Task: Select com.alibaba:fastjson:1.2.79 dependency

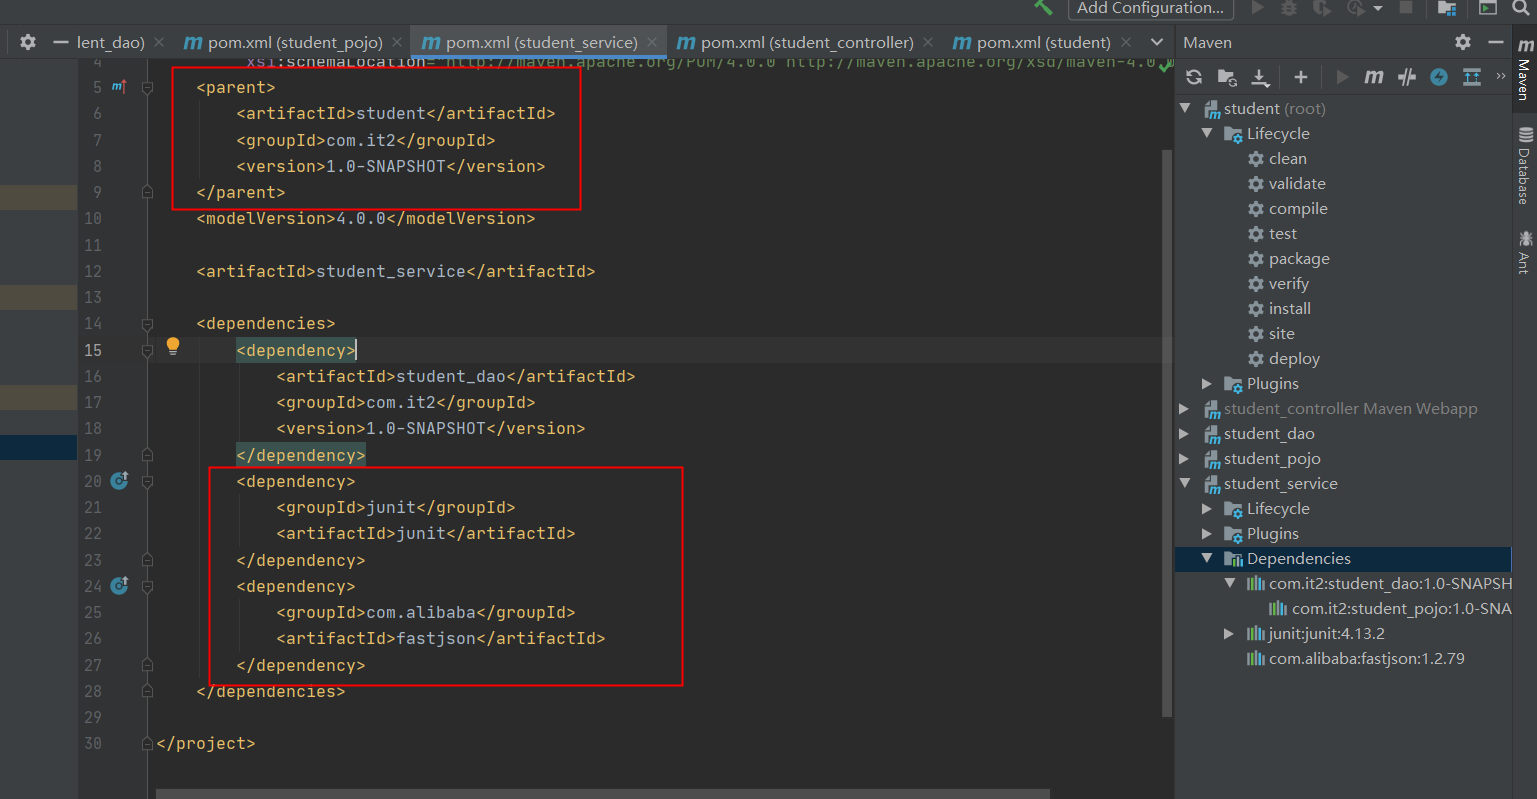Action: click(x=1356, y=659)
